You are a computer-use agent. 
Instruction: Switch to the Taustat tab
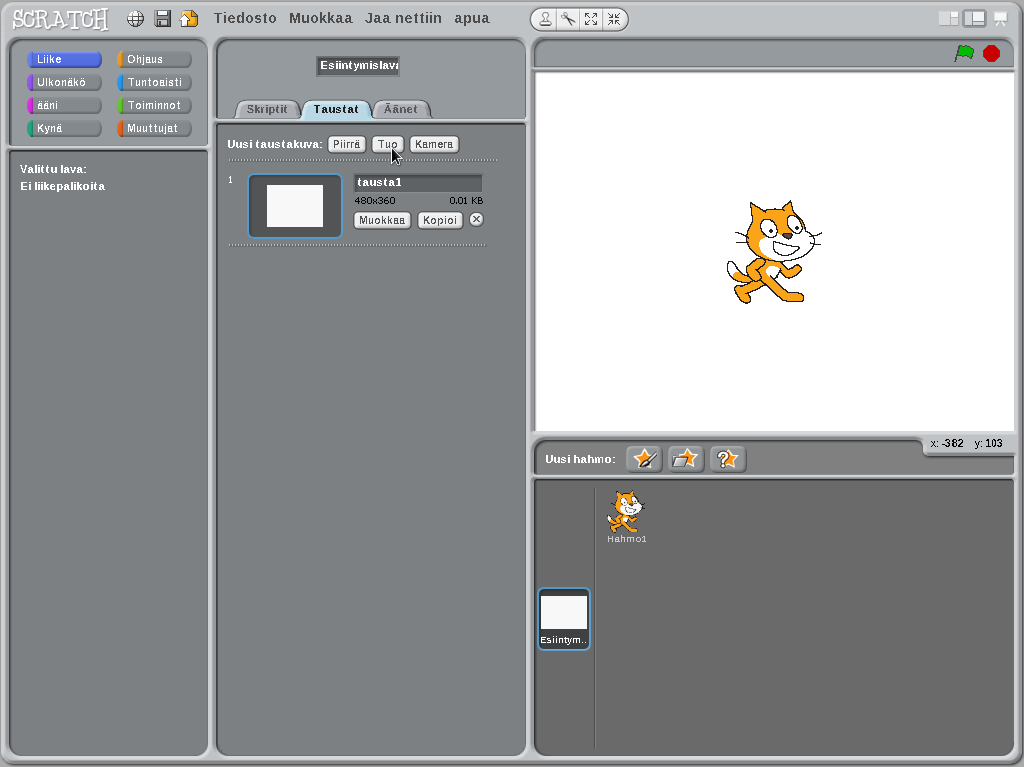pos(336,109)
